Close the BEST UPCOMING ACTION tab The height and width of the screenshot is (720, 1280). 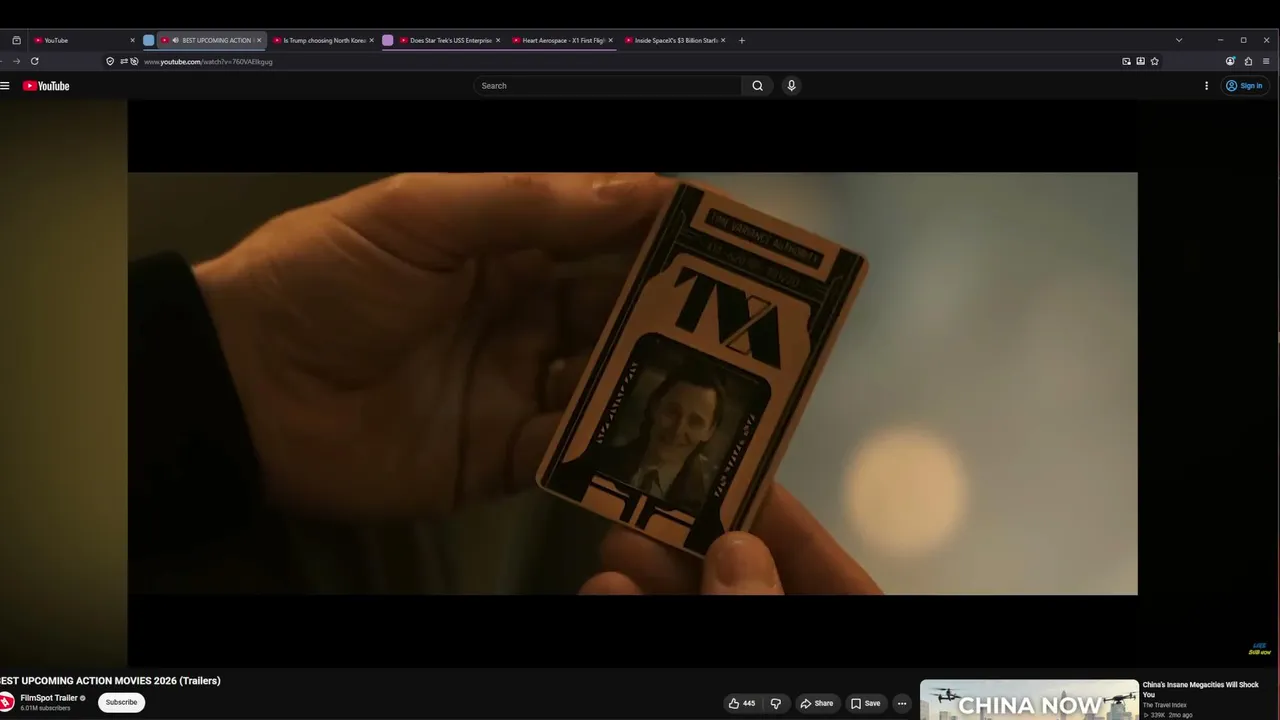[x=259, y=40]
